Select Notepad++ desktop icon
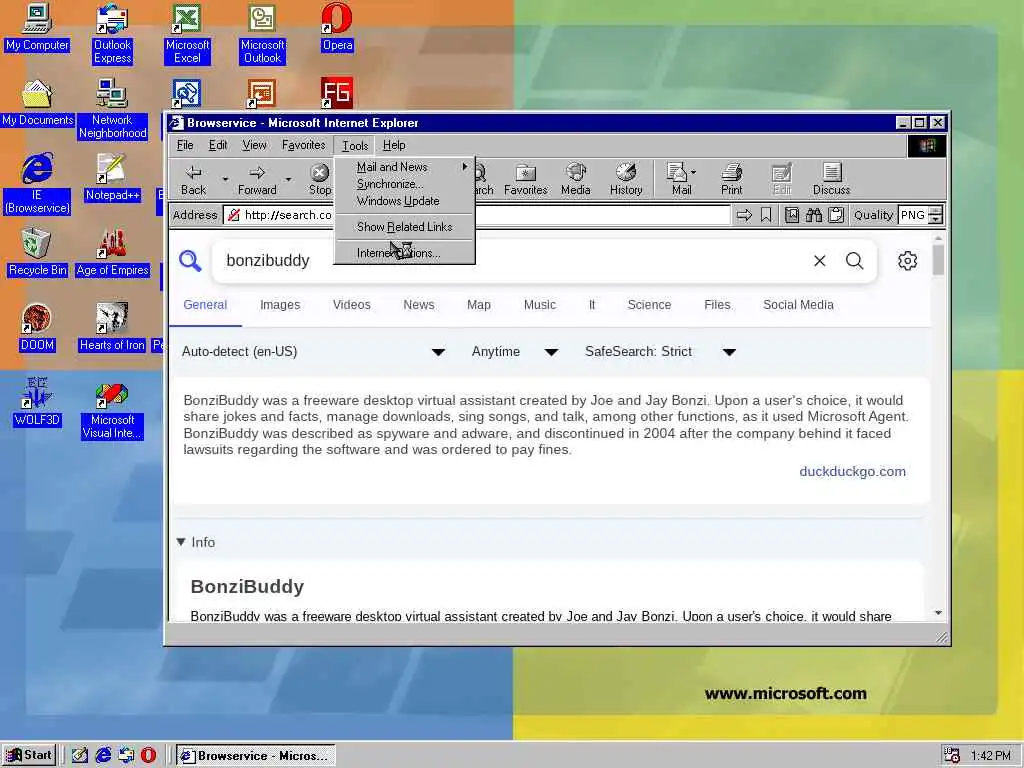 coord(112,178)
